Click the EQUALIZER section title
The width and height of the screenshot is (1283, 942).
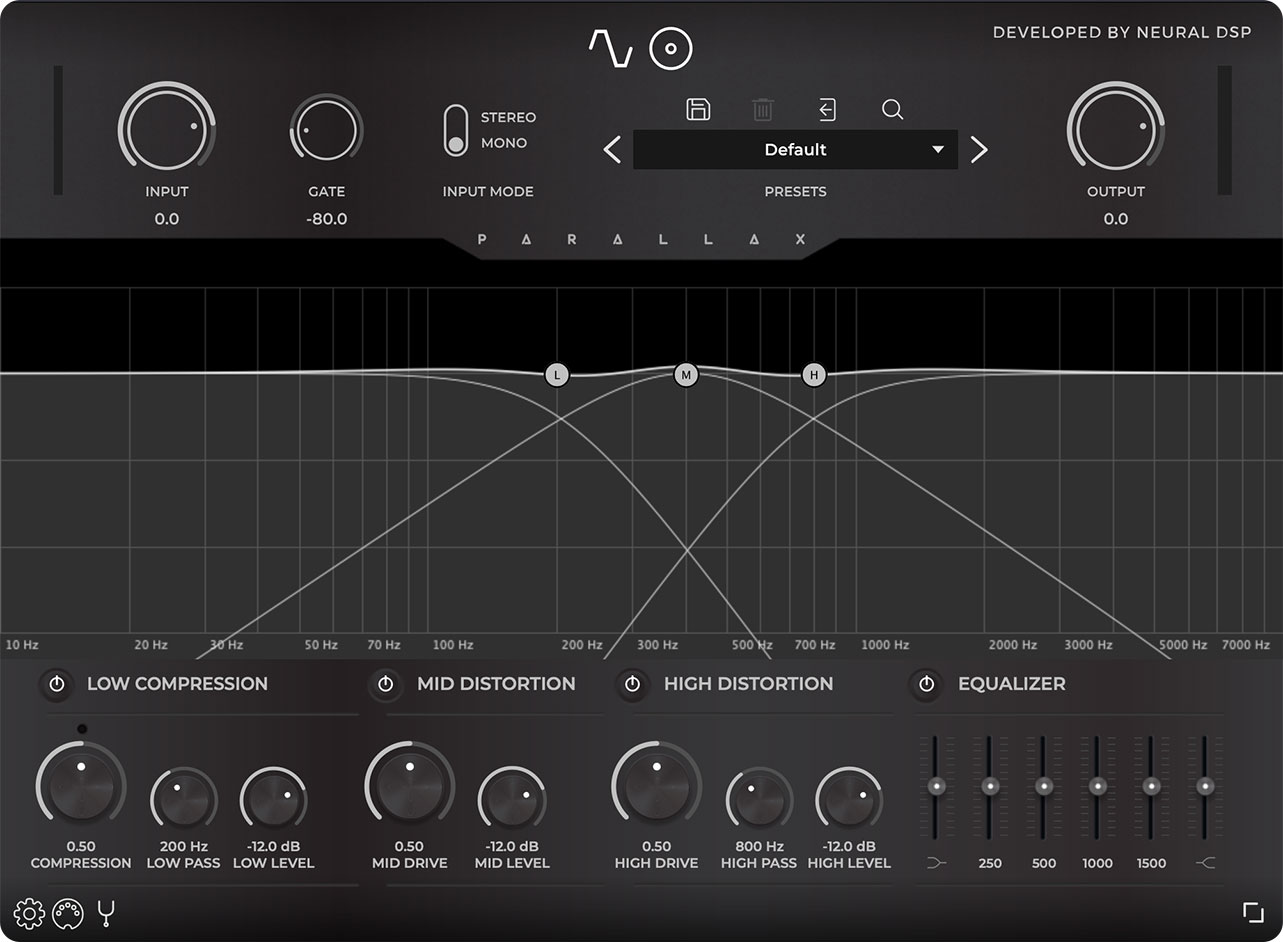(1011, 684)
